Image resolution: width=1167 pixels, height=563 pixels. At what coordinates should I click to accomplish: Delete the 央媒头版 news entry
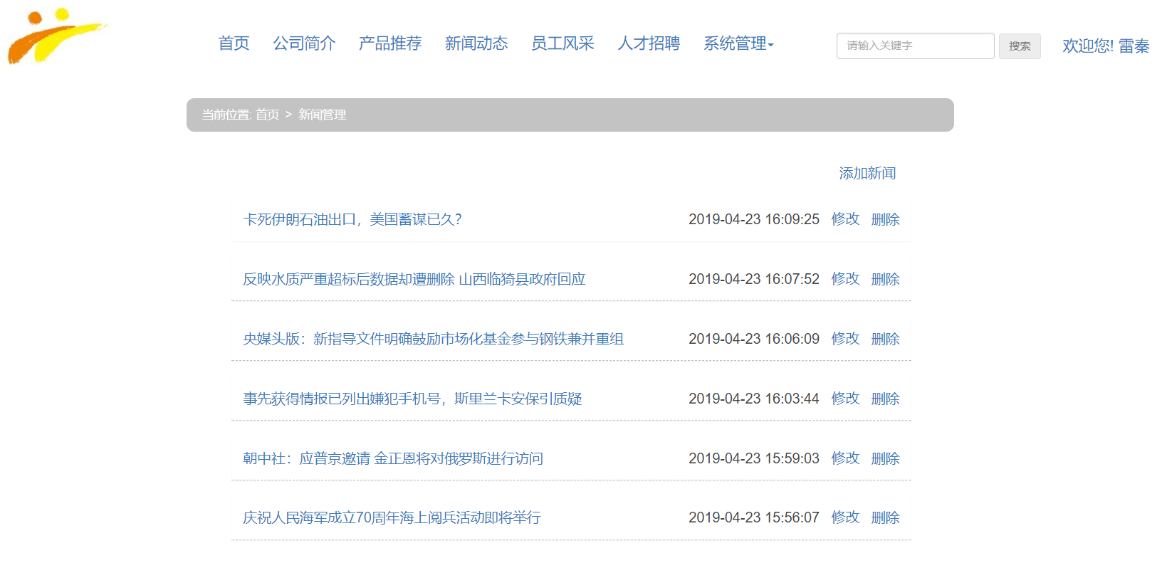click(x=886, y=339)
